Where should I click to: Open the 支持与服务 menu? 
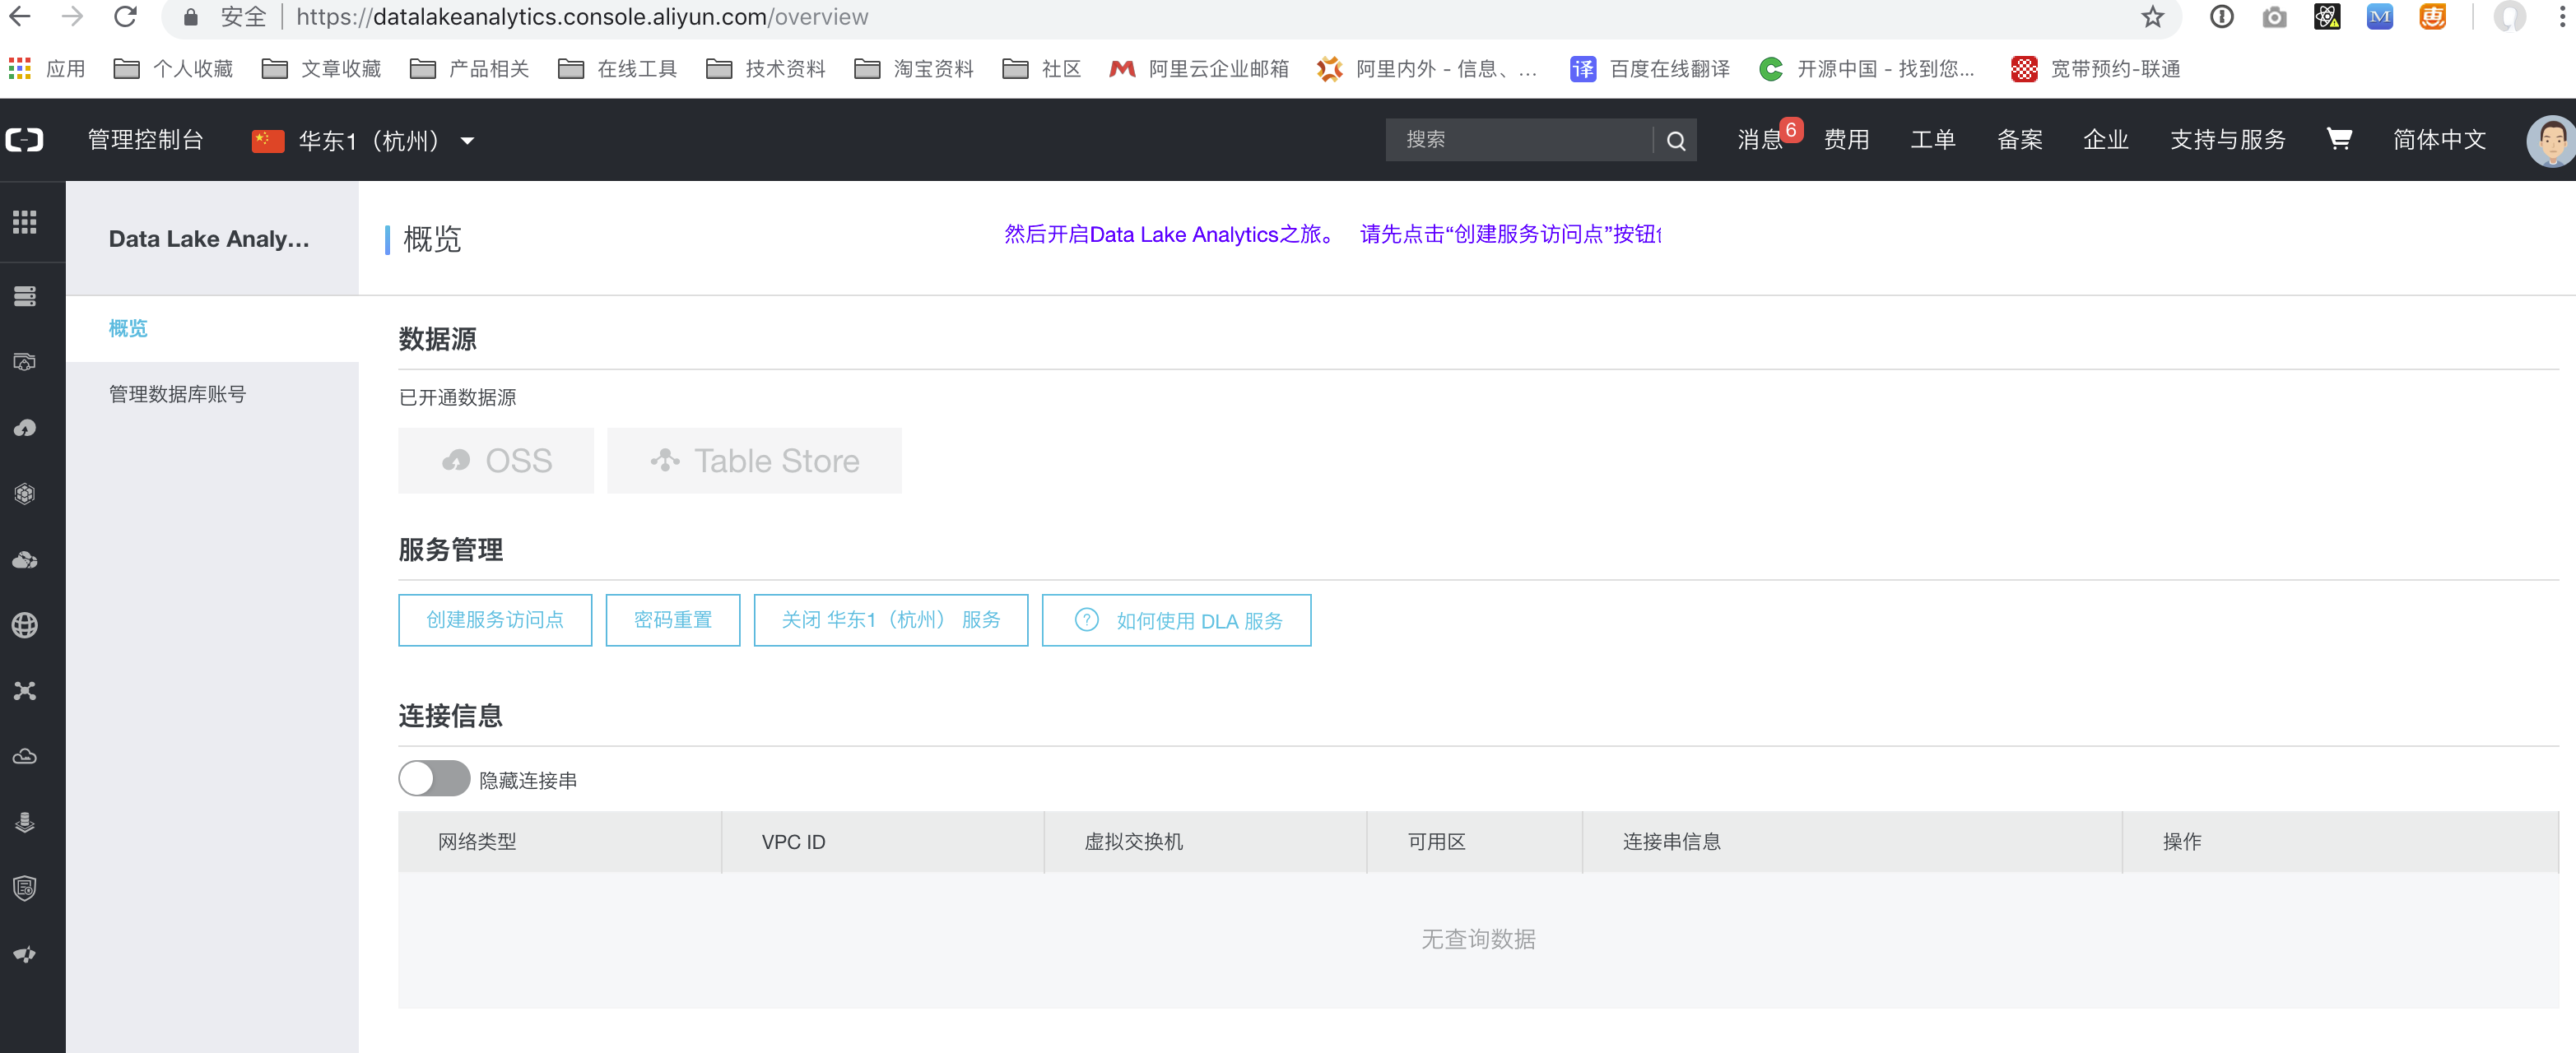(2227, 140)
